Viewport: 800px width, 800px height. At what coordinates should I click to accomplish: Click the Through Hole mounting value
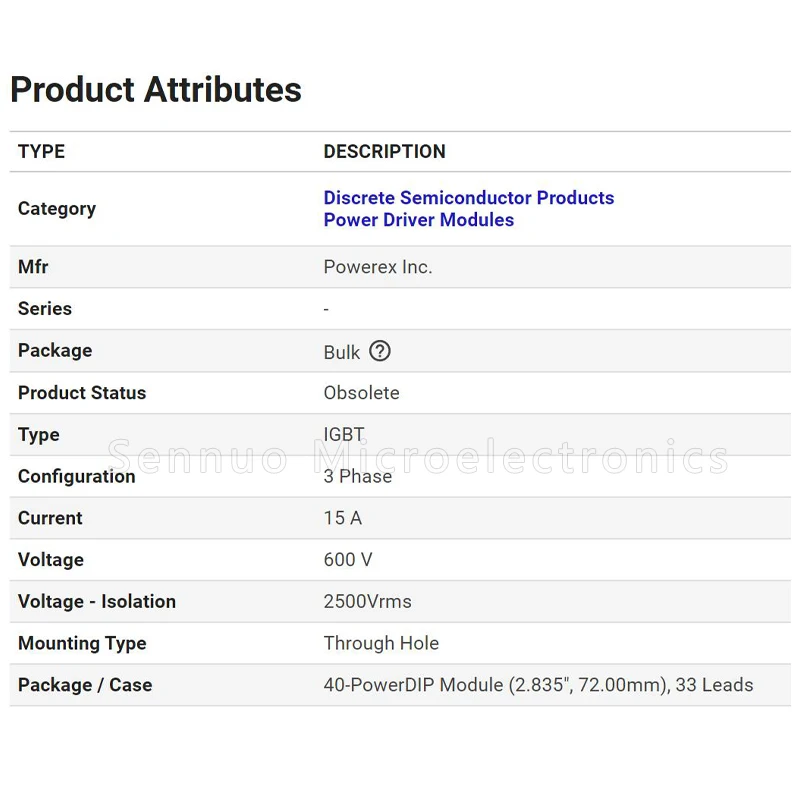[381, 644]
